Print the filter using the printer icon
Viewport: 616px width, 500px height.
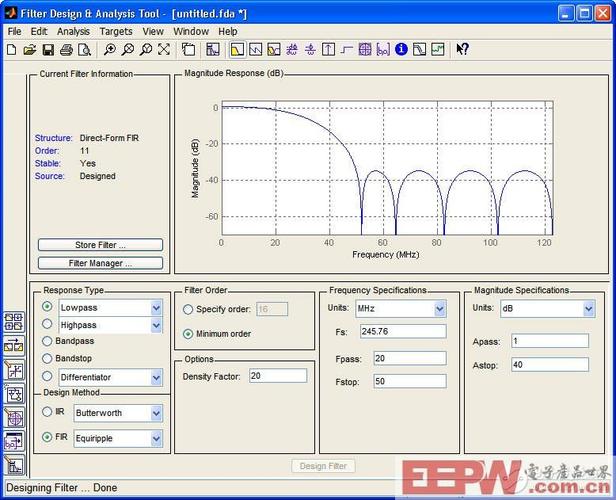[x=66, y=49]
